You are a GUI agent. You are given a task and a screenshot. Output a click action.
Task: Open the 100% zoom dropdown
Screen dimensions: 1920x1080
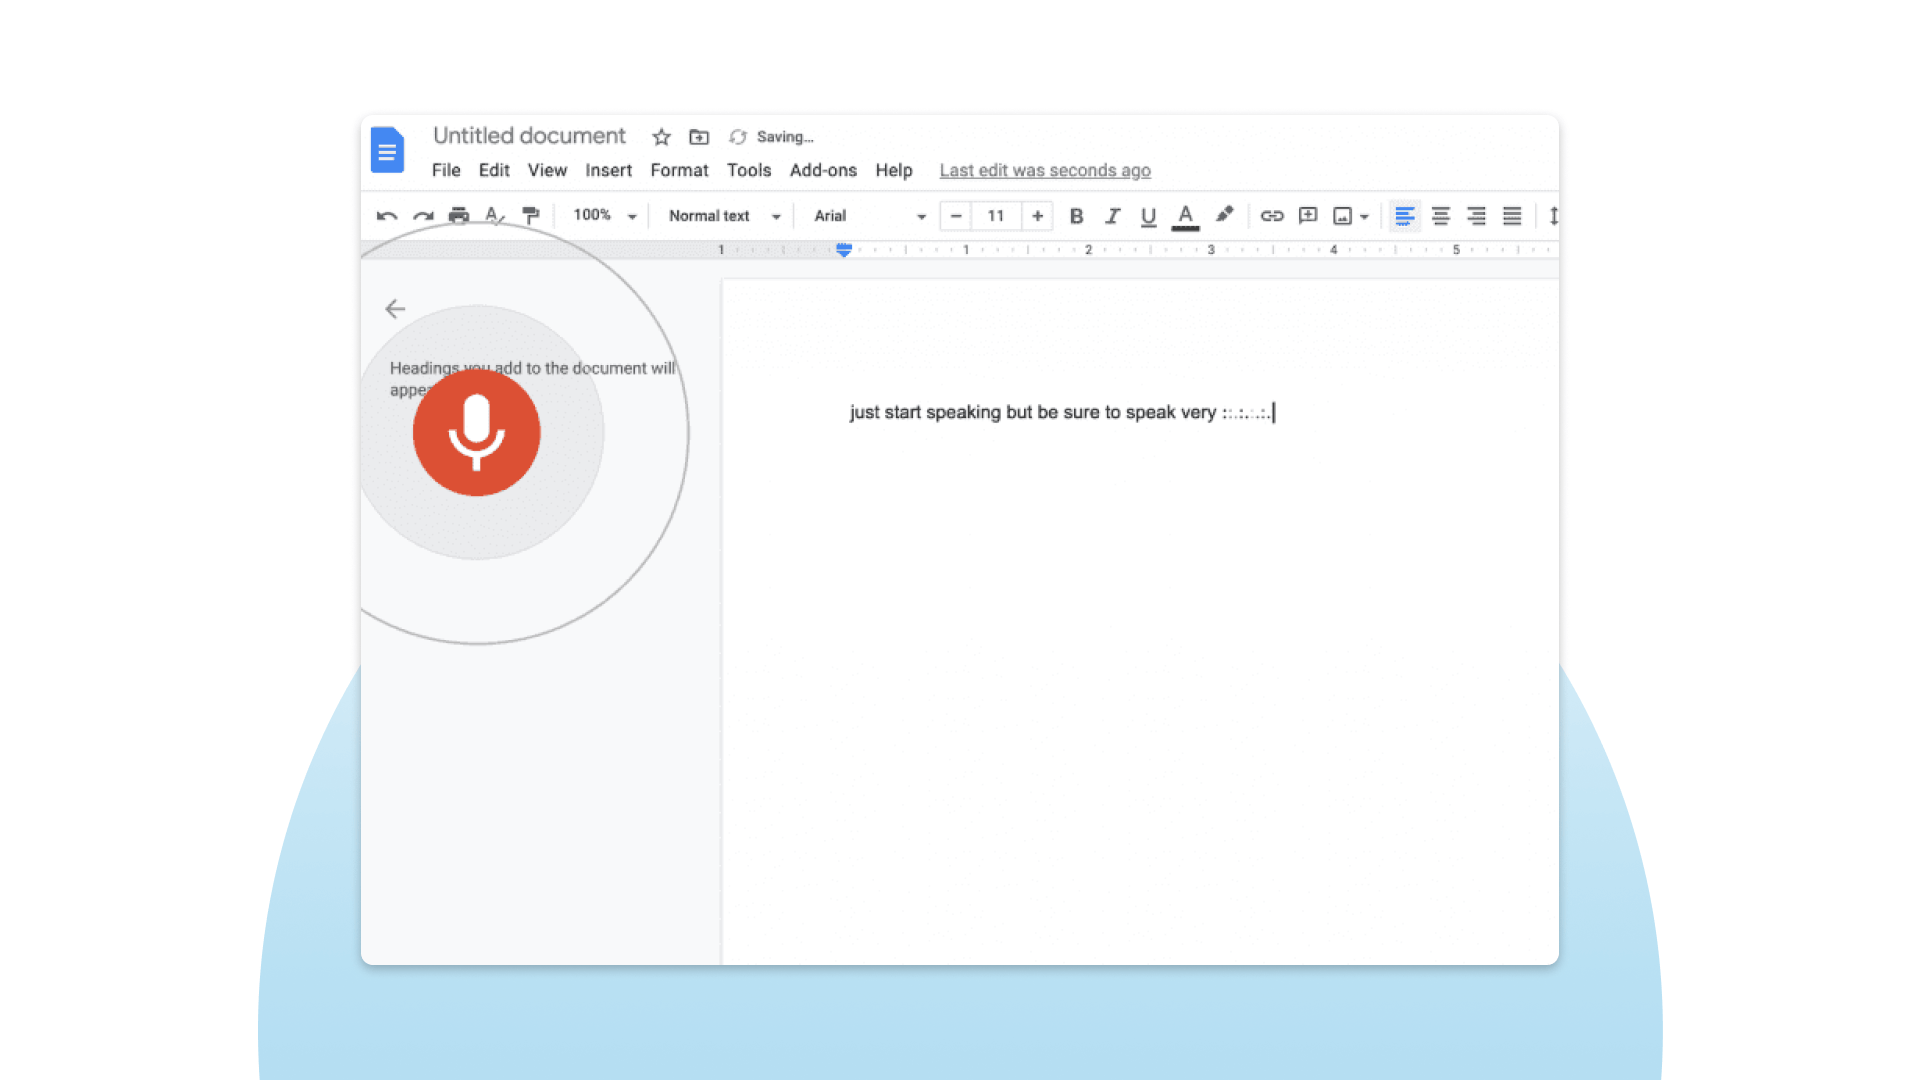604,216
